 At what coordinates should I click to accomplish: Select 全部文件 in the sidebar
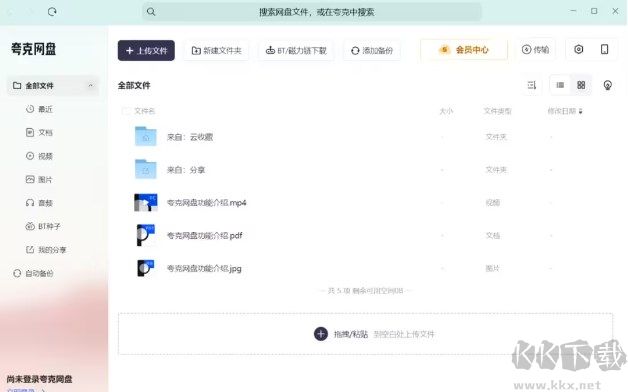tap(52, 85)
